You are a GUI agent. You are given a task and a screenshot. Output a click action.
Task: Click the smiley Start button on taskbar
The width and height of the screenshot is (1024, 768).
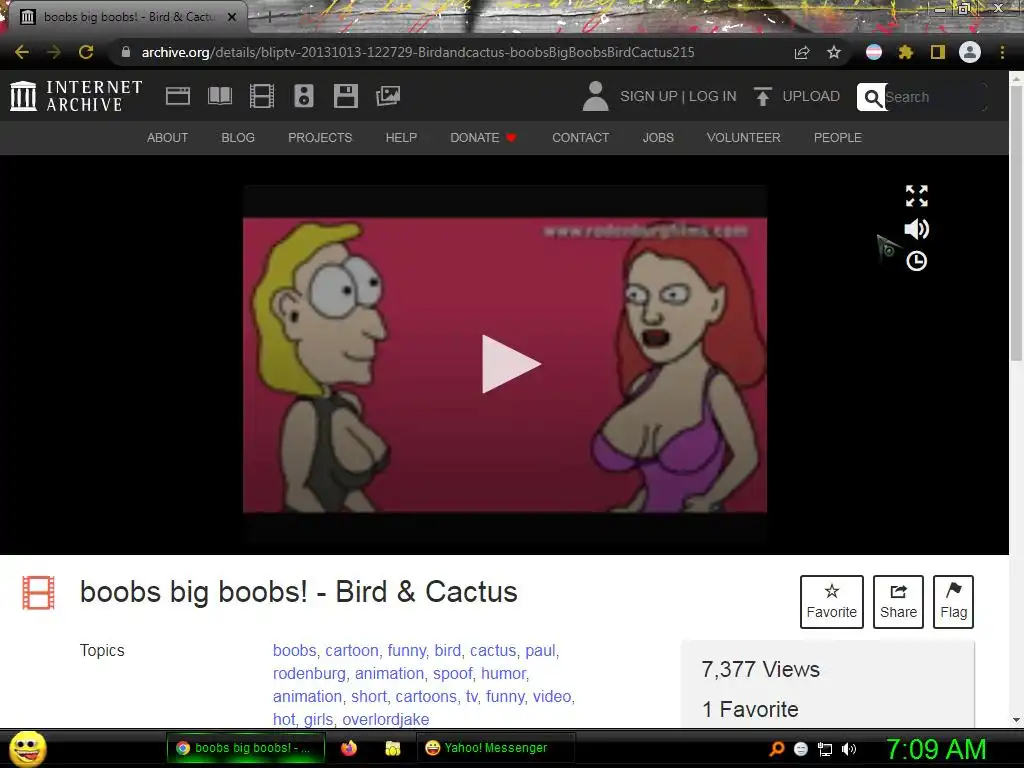[27, 748]
